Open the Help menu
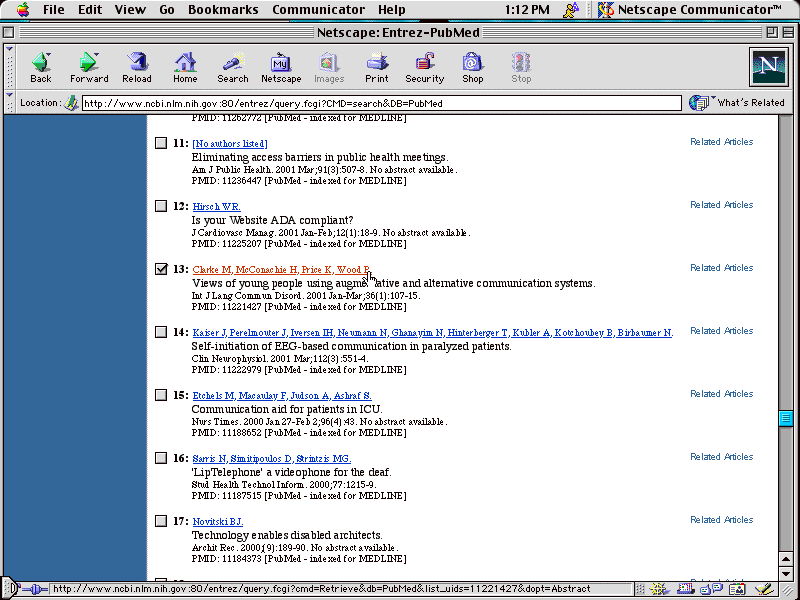 392,9
